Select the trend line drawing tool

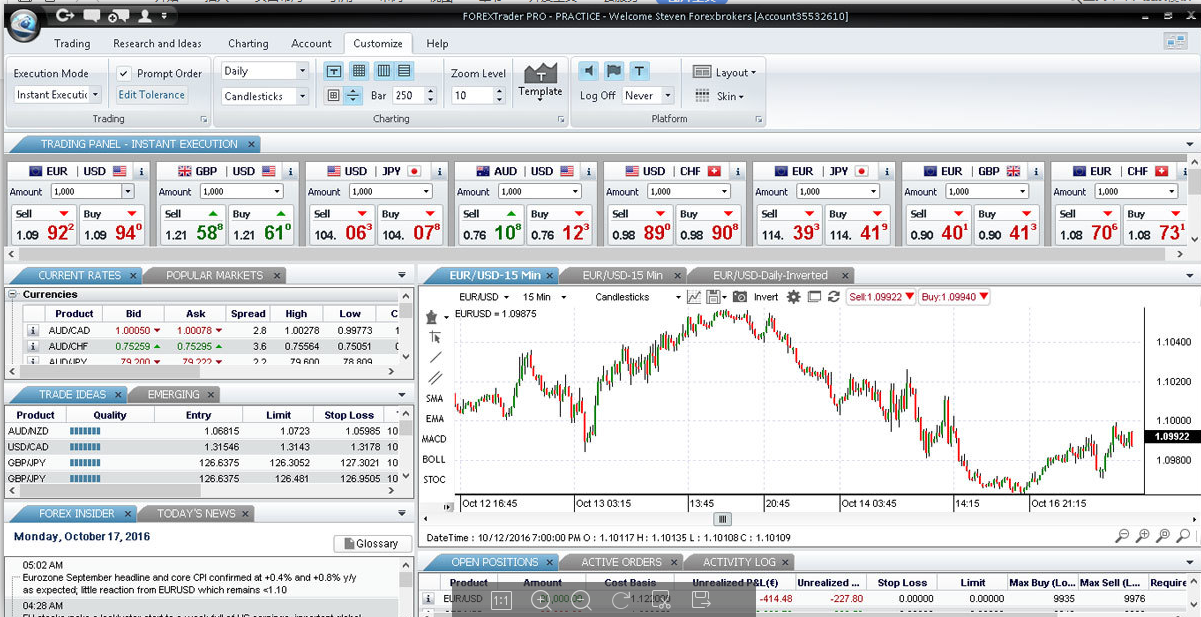point(435,358)
